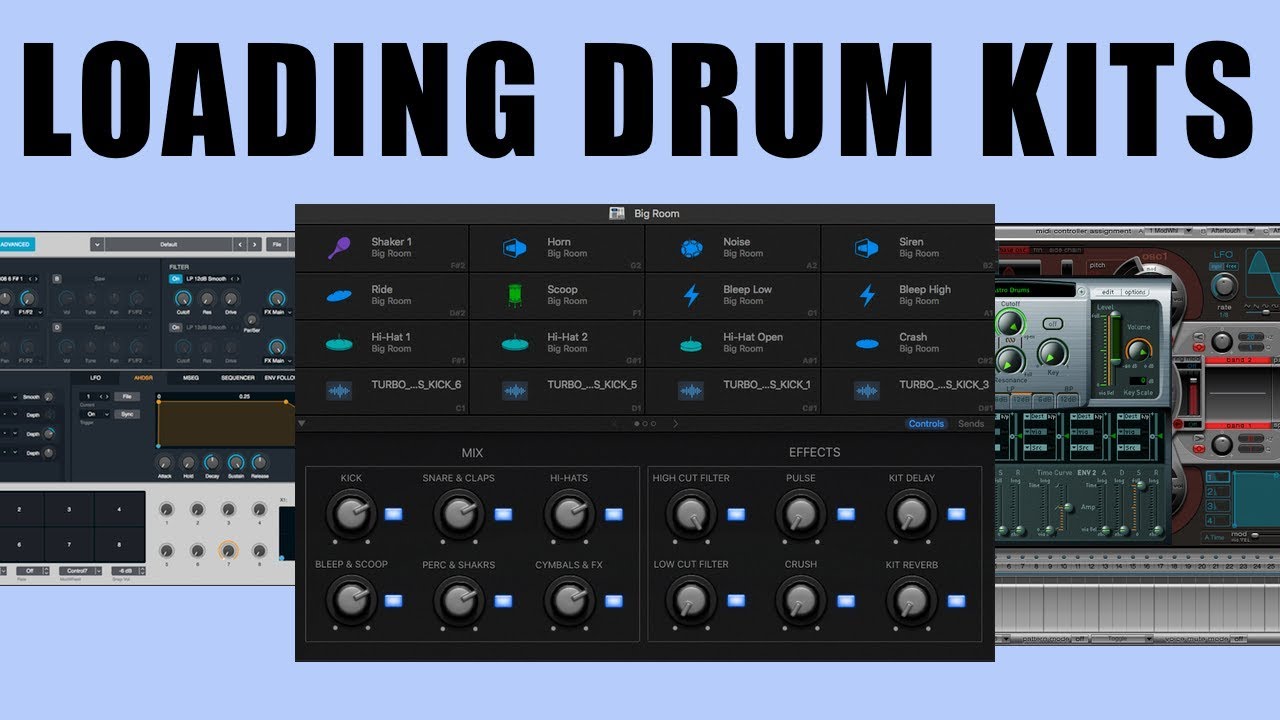Click the Sync button in left synth
Screen dimensions: 1280x720
coord(126,413)
